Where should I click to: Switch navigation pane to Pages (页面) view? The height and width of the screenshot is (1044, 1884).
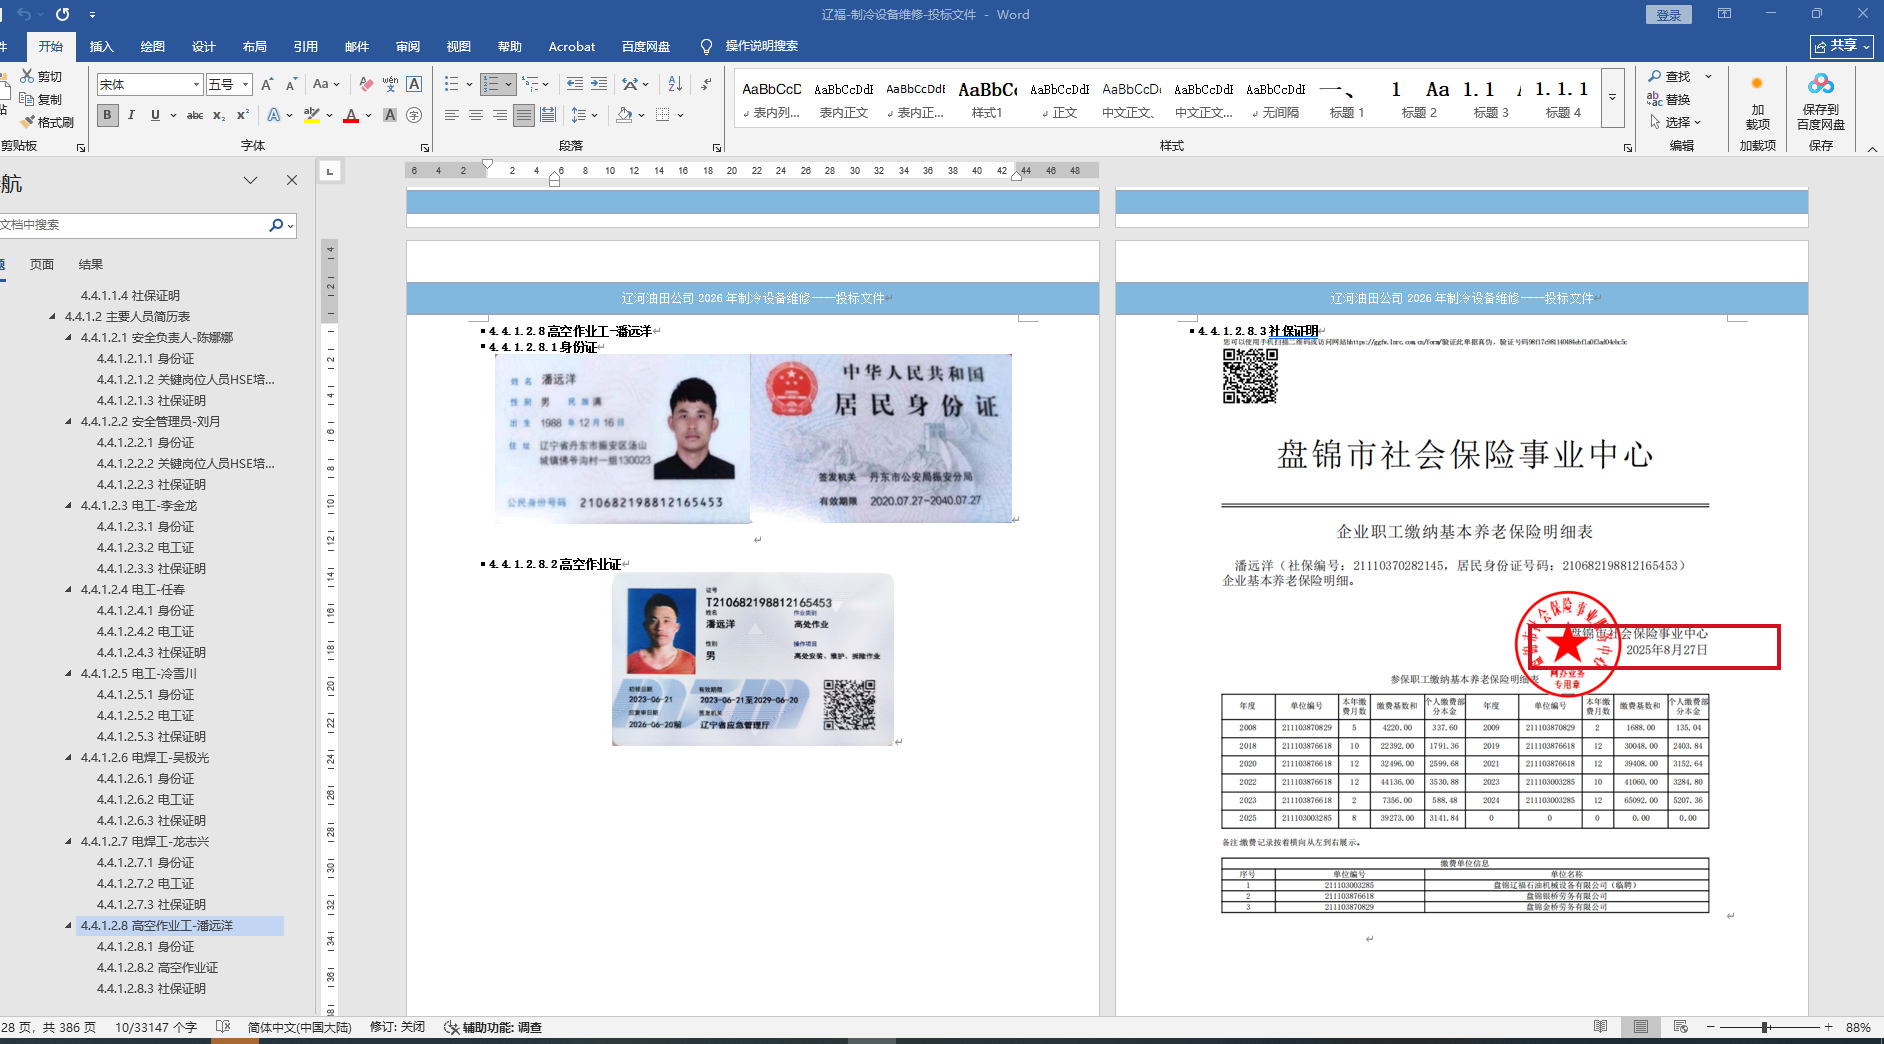[42, 265]
